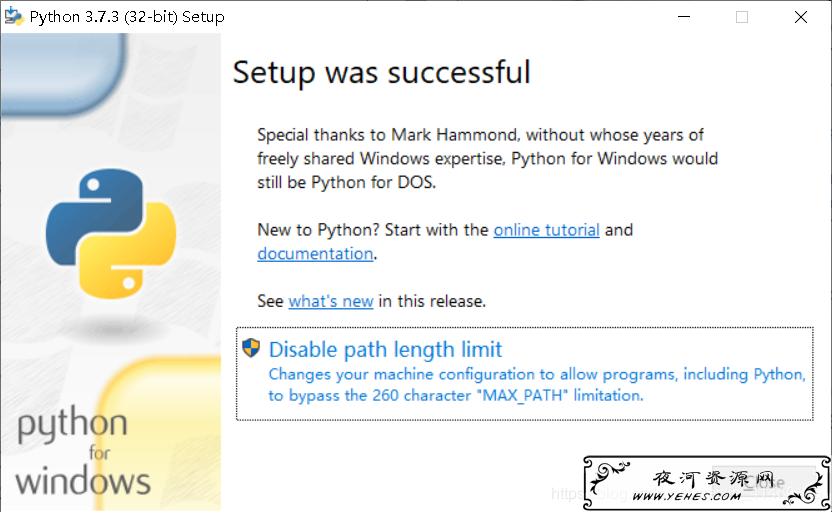Click the python for windows sidebar text
This screenshot has width=832, height=512.
click(83, 452)
